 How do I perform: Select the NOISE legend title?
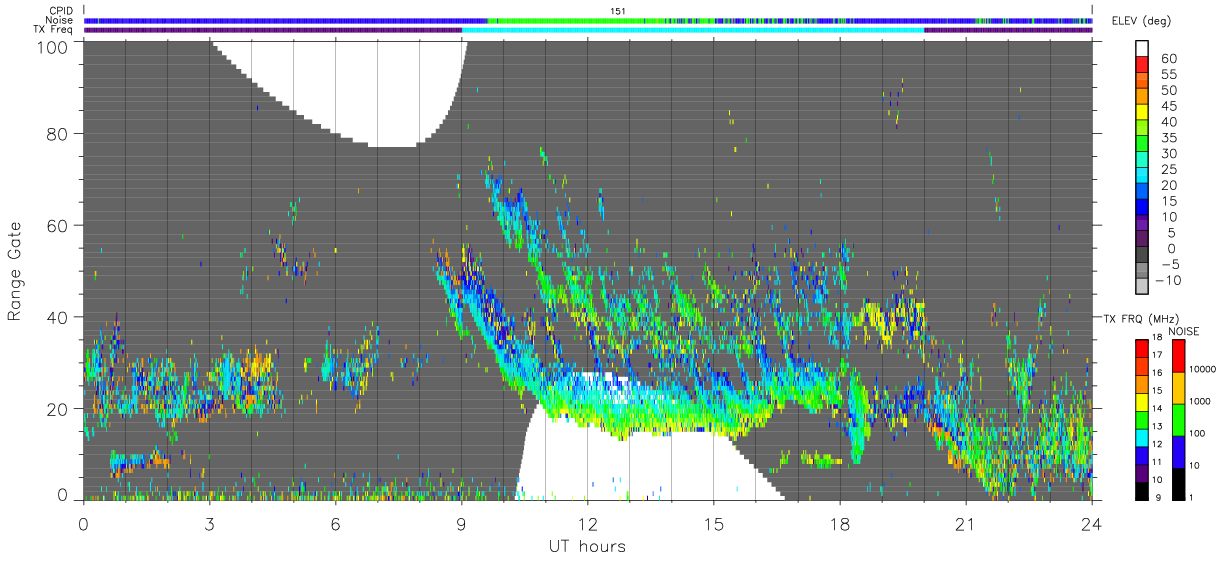pos(1184,330)
